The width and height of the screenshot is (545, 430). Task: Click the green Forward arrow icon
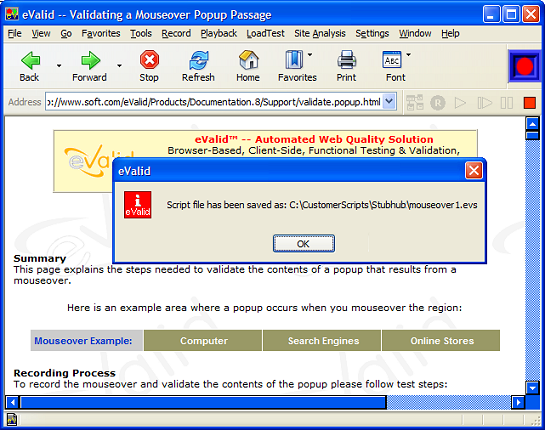click(90, 60)
